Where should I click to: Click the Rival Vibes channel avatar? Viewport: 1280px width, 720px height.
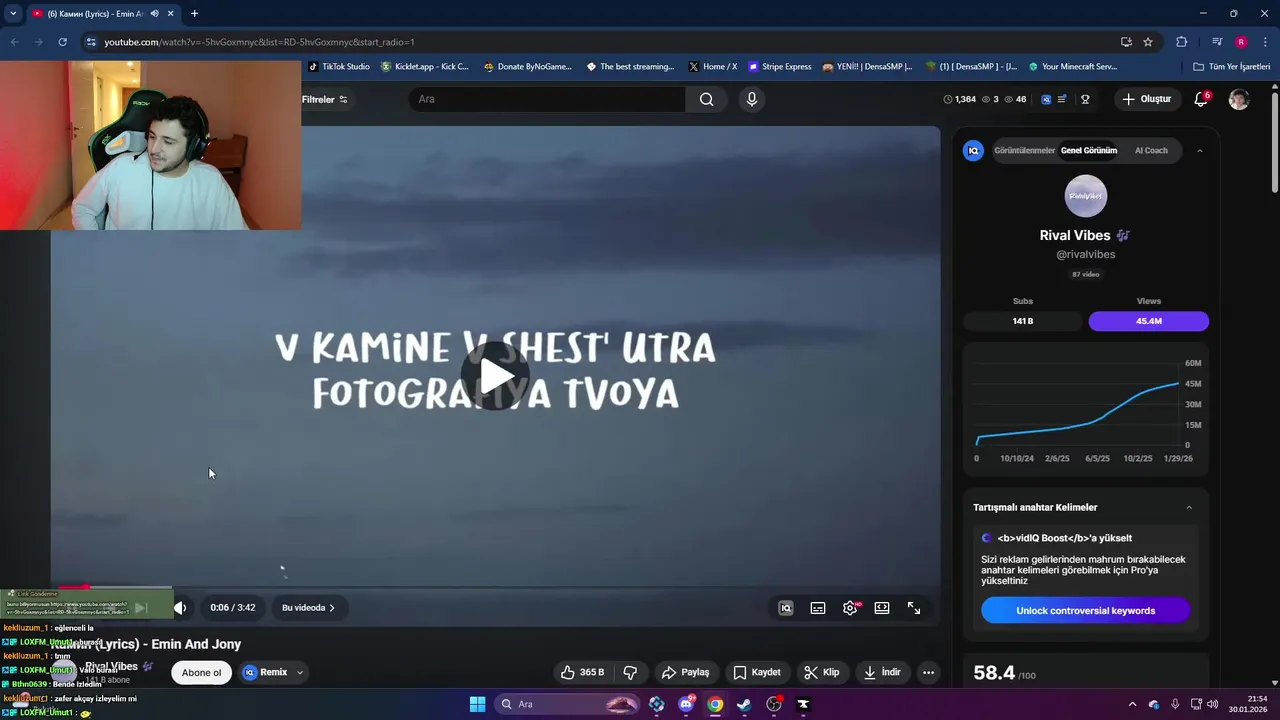coord(1086,196)
